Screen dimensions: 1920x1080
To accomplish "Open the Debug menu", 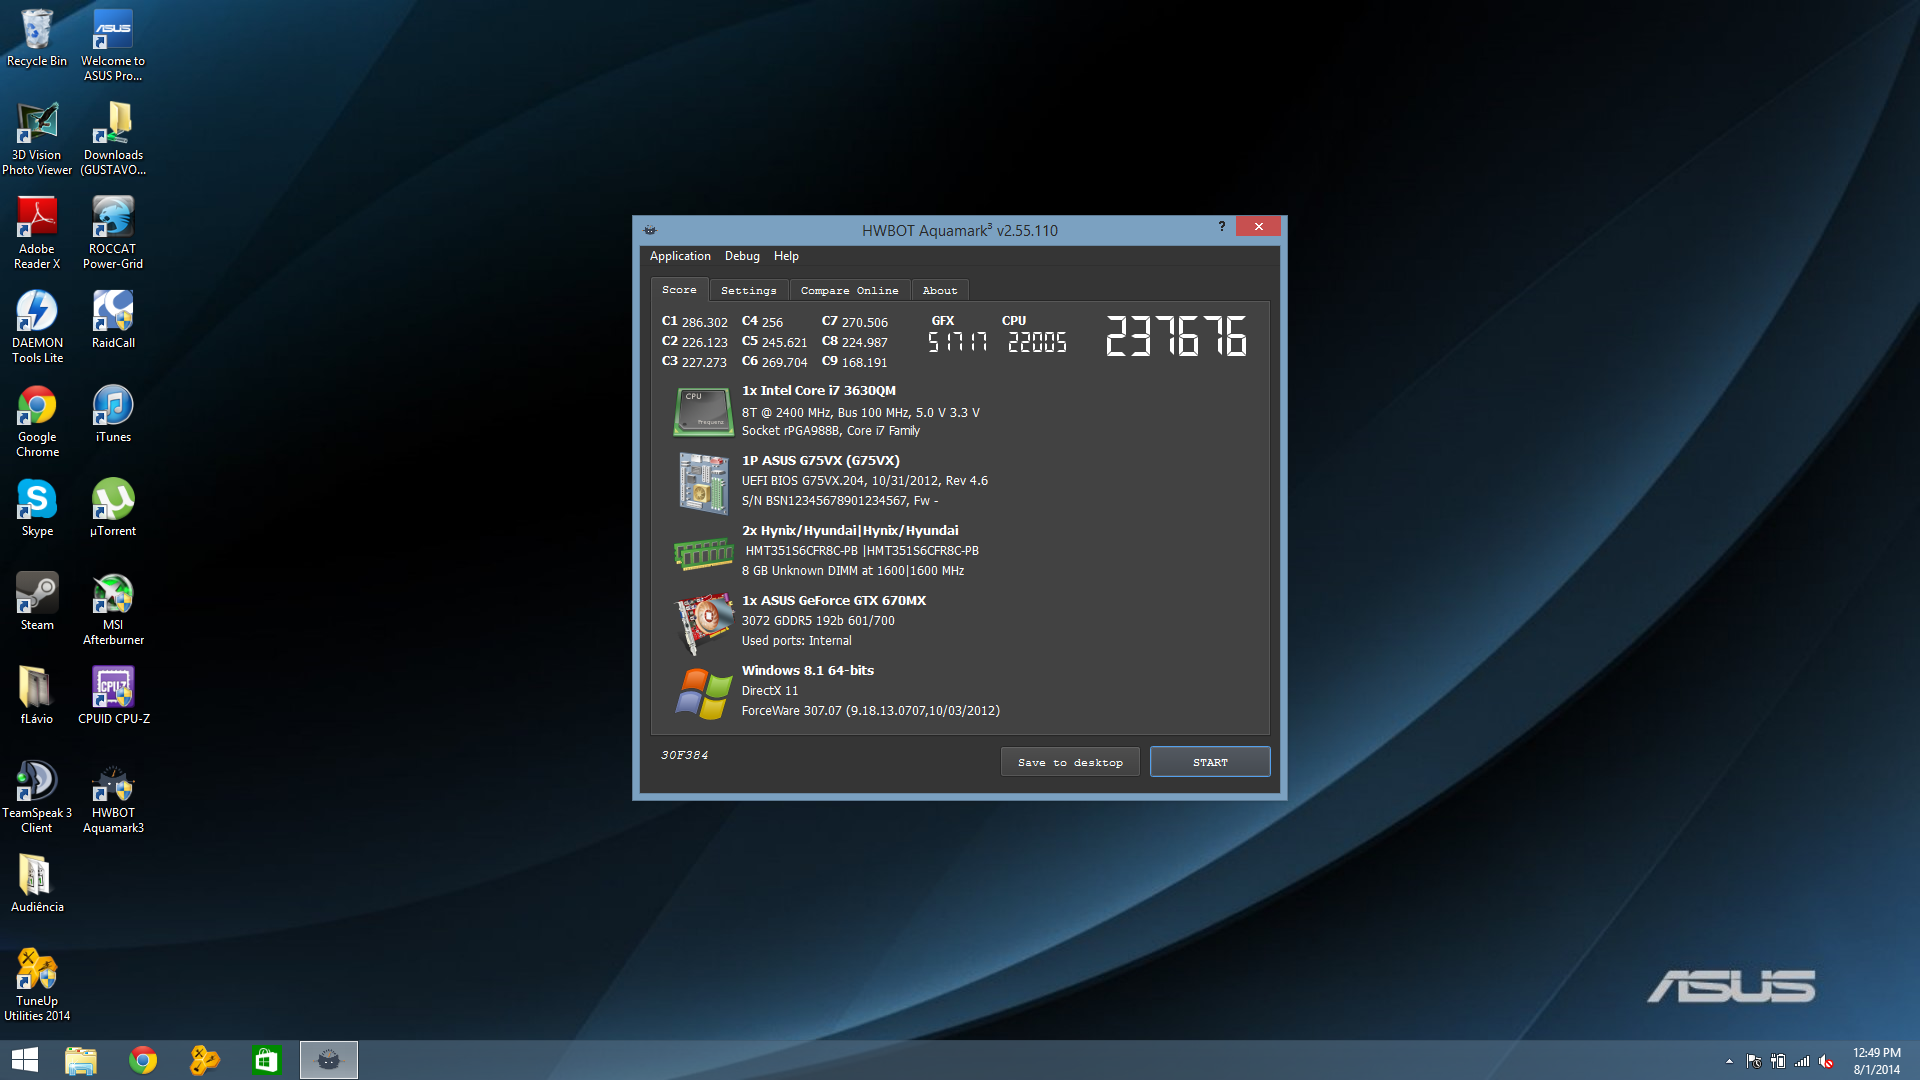I will [742, 256].
